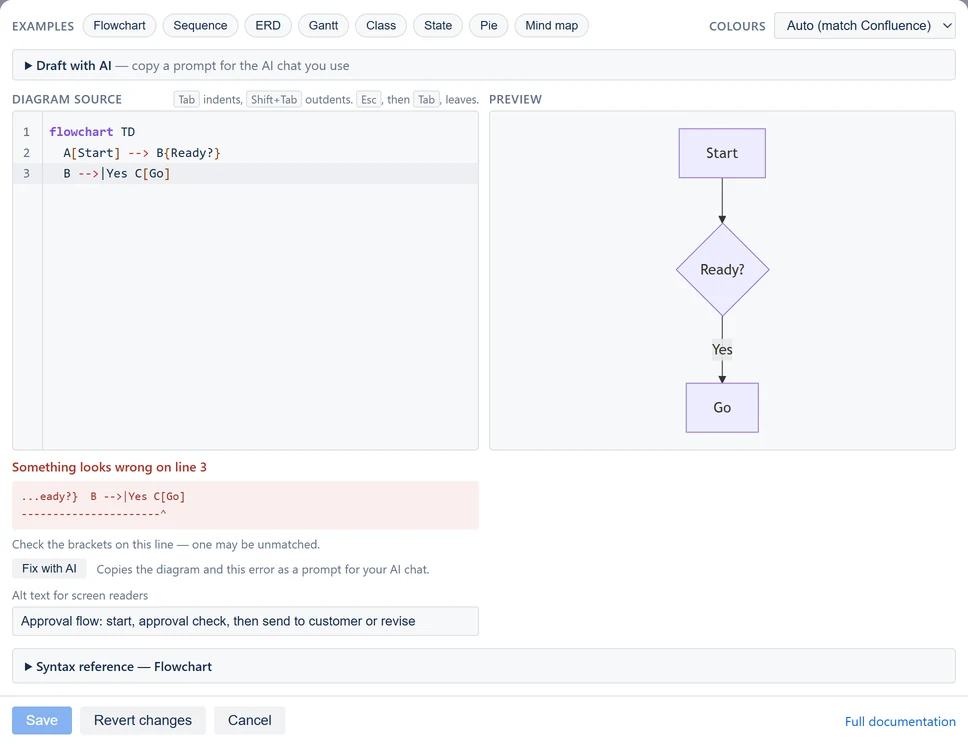
Task: Expand Syntax reference — Flowchart section
Action: pos(483,666)
